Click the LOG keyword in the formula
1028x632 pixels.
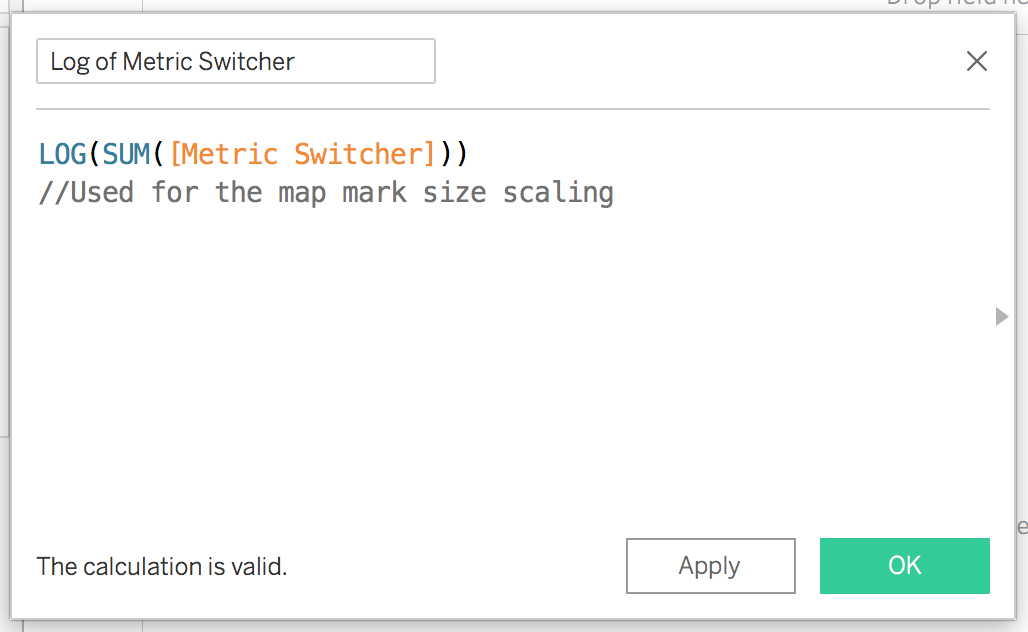click(x=63, y=155)
